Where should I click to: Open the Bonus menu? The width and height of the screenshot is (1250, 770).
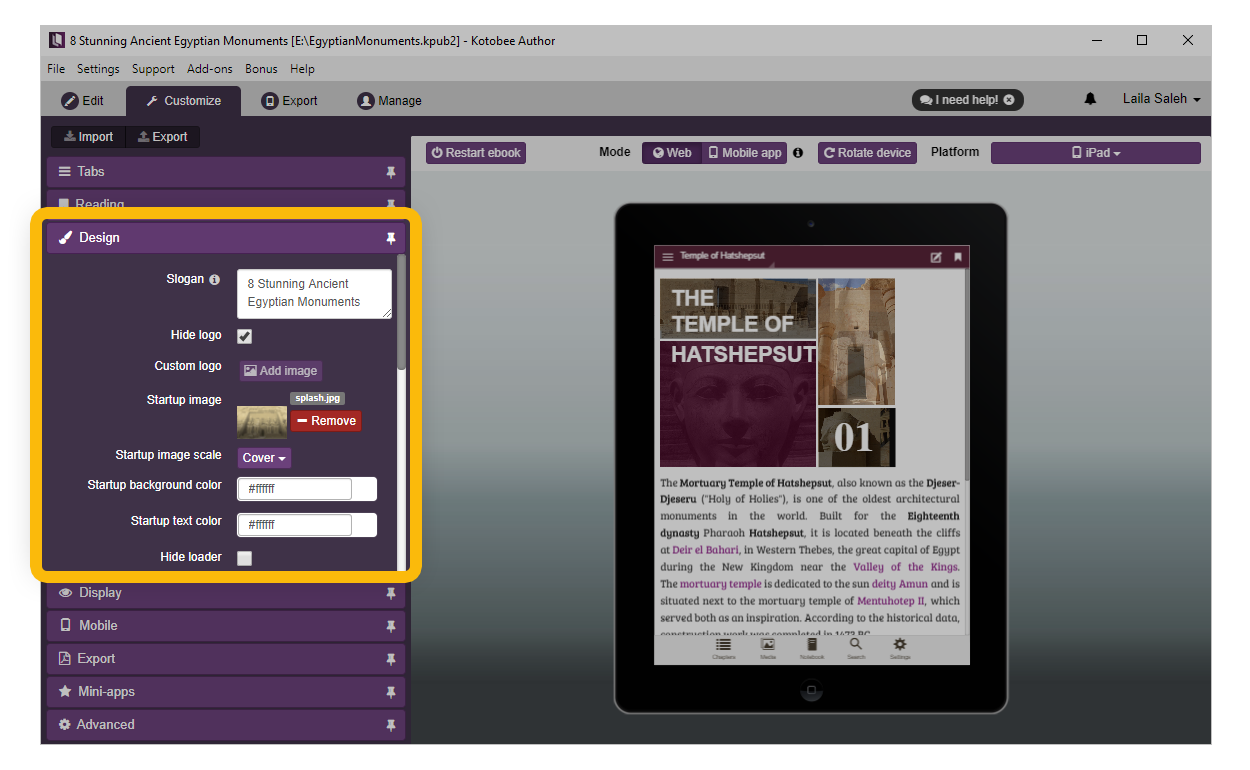tap(261, 69)
